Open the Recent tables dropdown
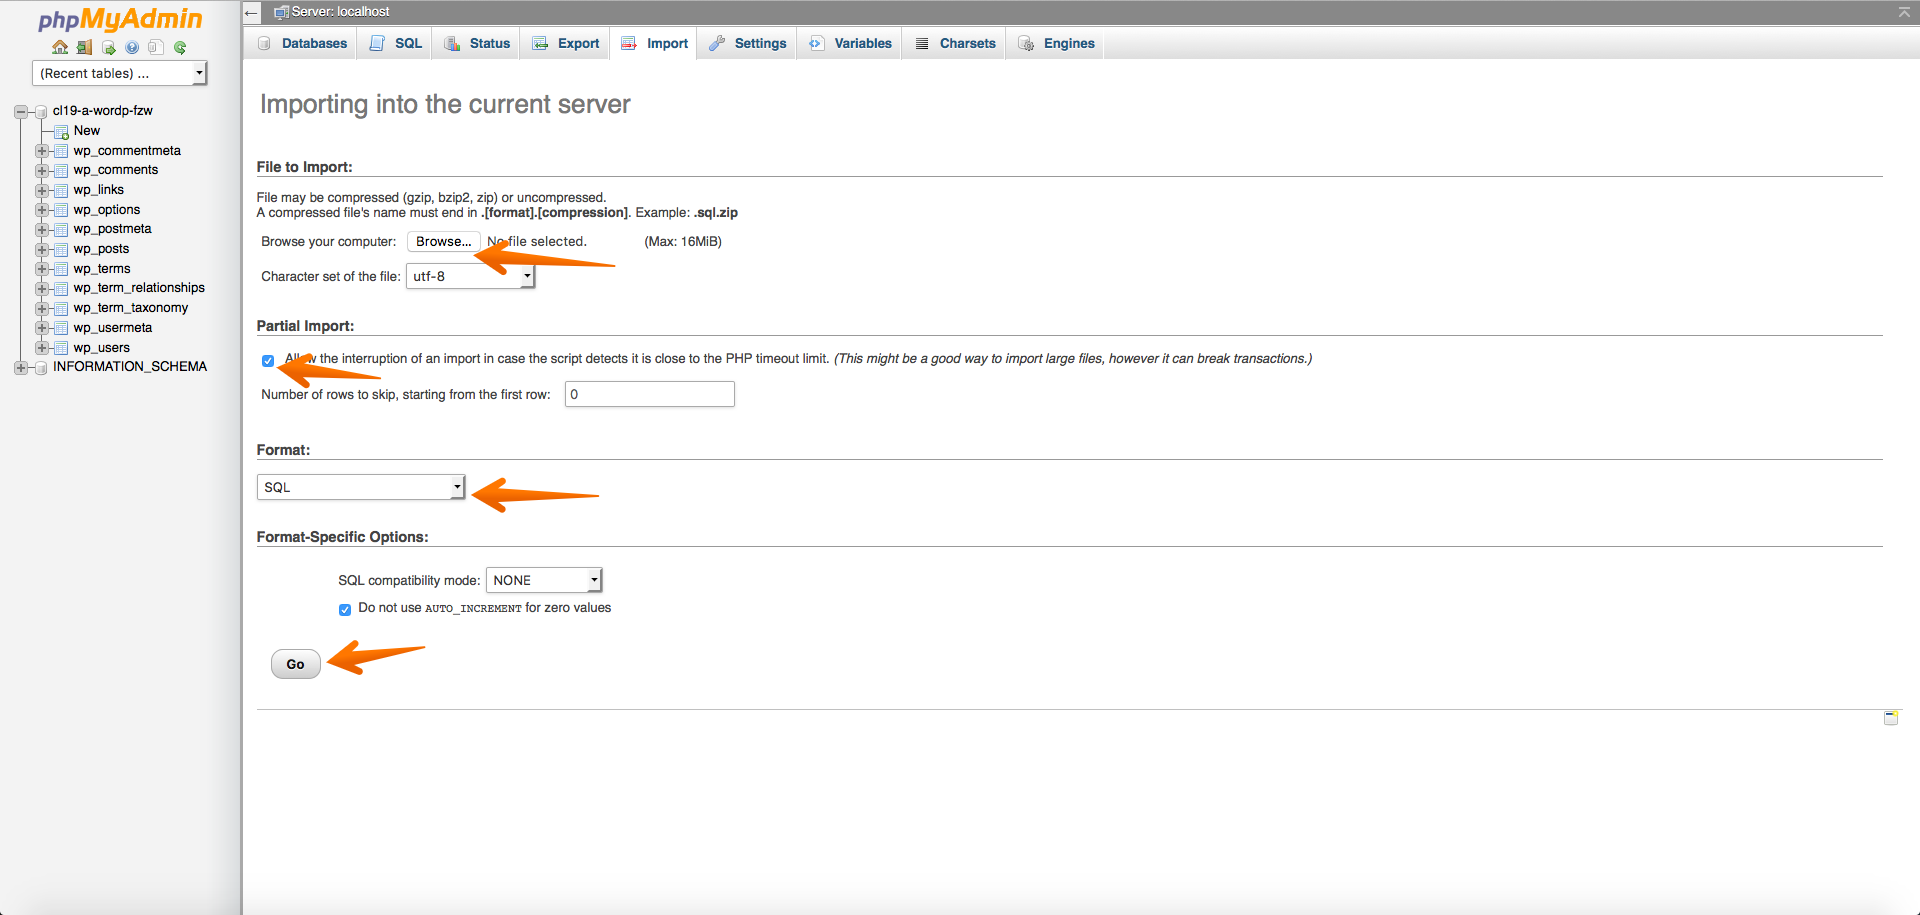This screenshot has width=1920, height=915. tap(119, 73)
